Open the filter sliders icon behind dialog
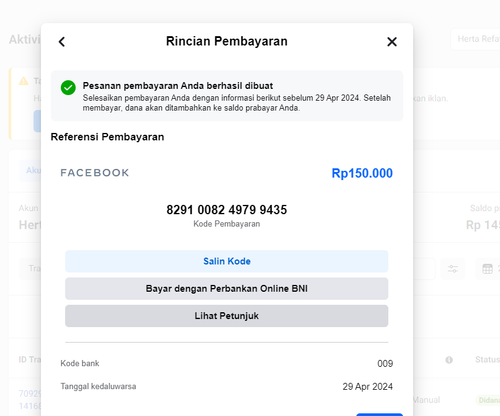Viewport: 500px width, 416px height. 453,269
